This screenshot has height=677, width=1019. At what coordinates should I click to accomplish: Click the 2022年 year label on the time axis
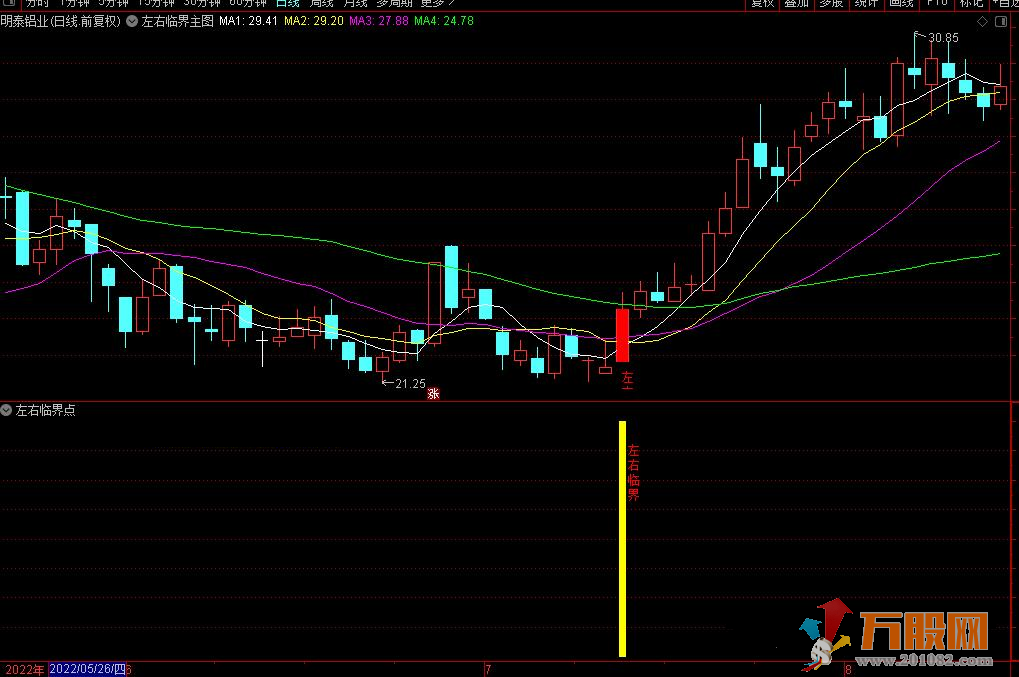25,670
